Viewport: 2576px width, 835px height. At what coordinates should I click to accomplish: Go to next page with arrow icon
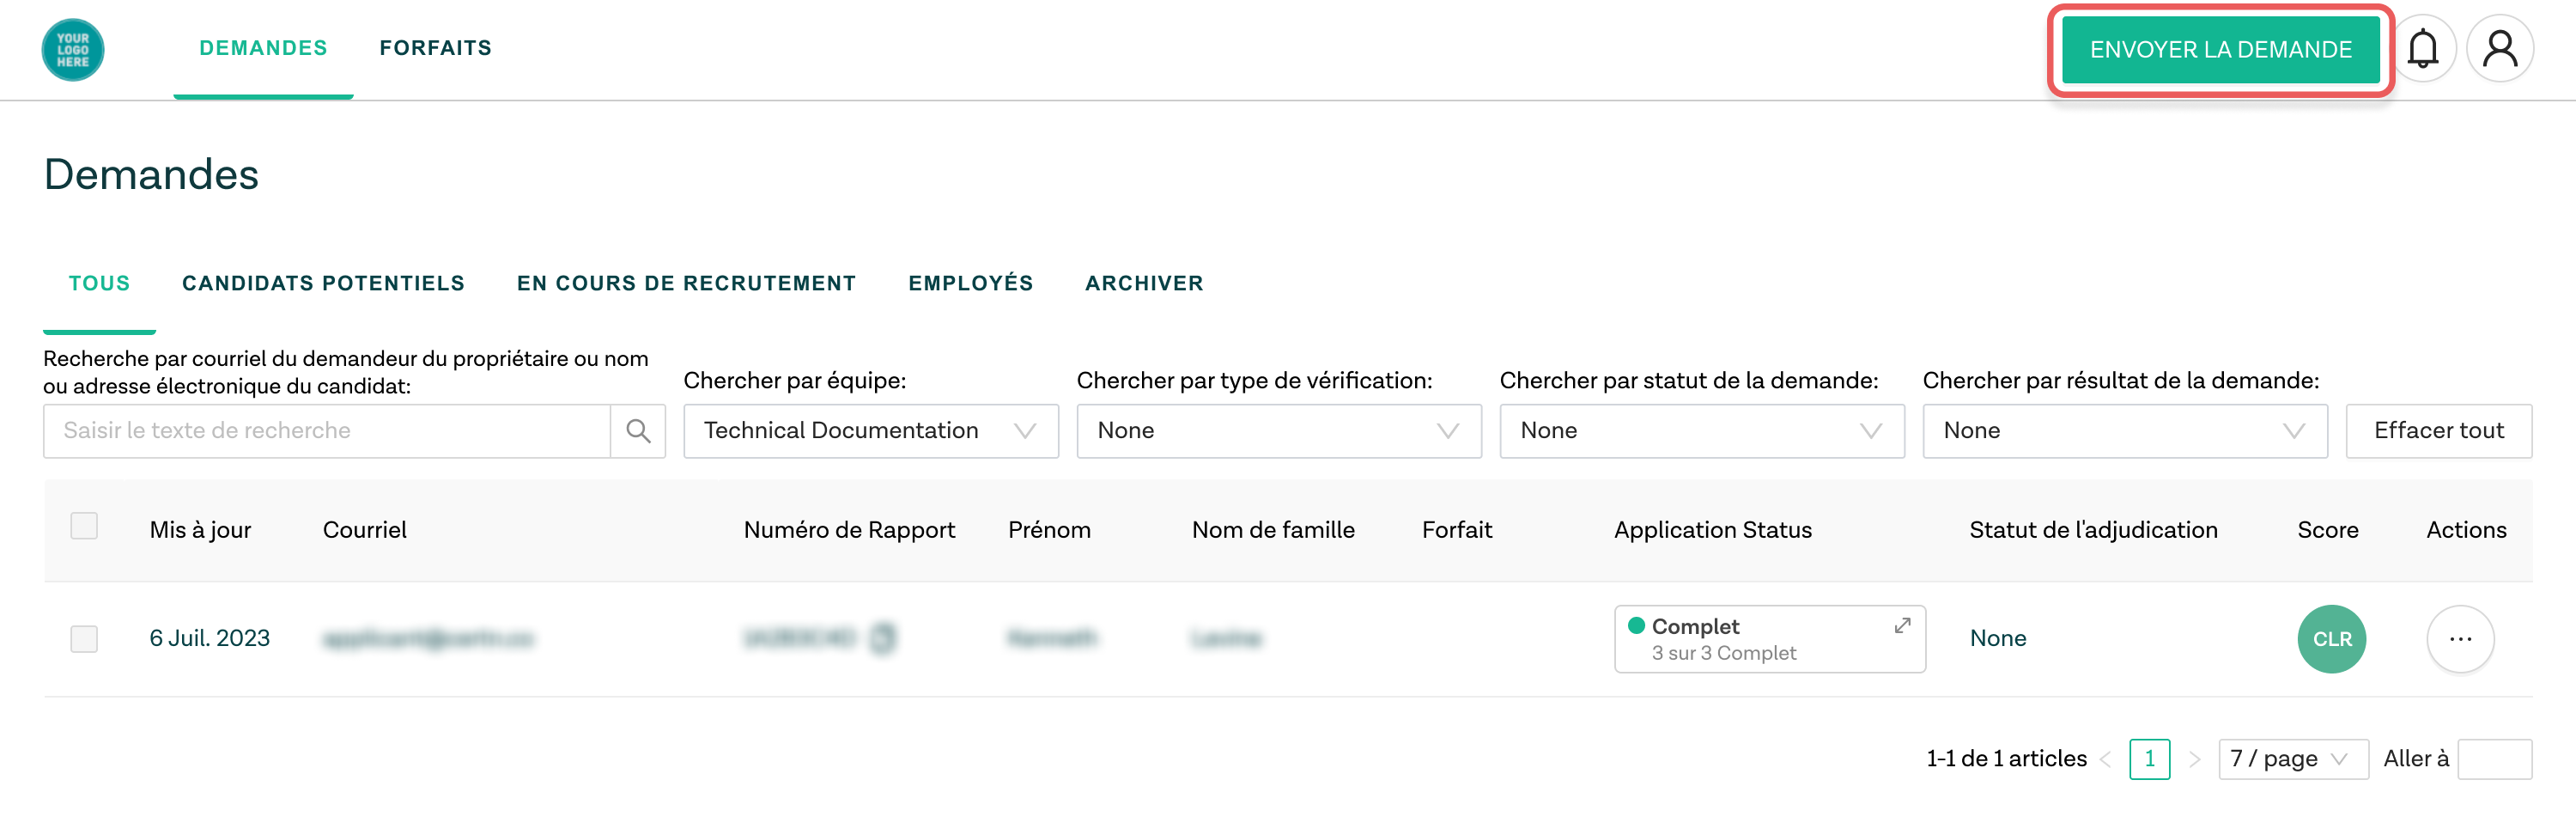tap(2196, 759)
